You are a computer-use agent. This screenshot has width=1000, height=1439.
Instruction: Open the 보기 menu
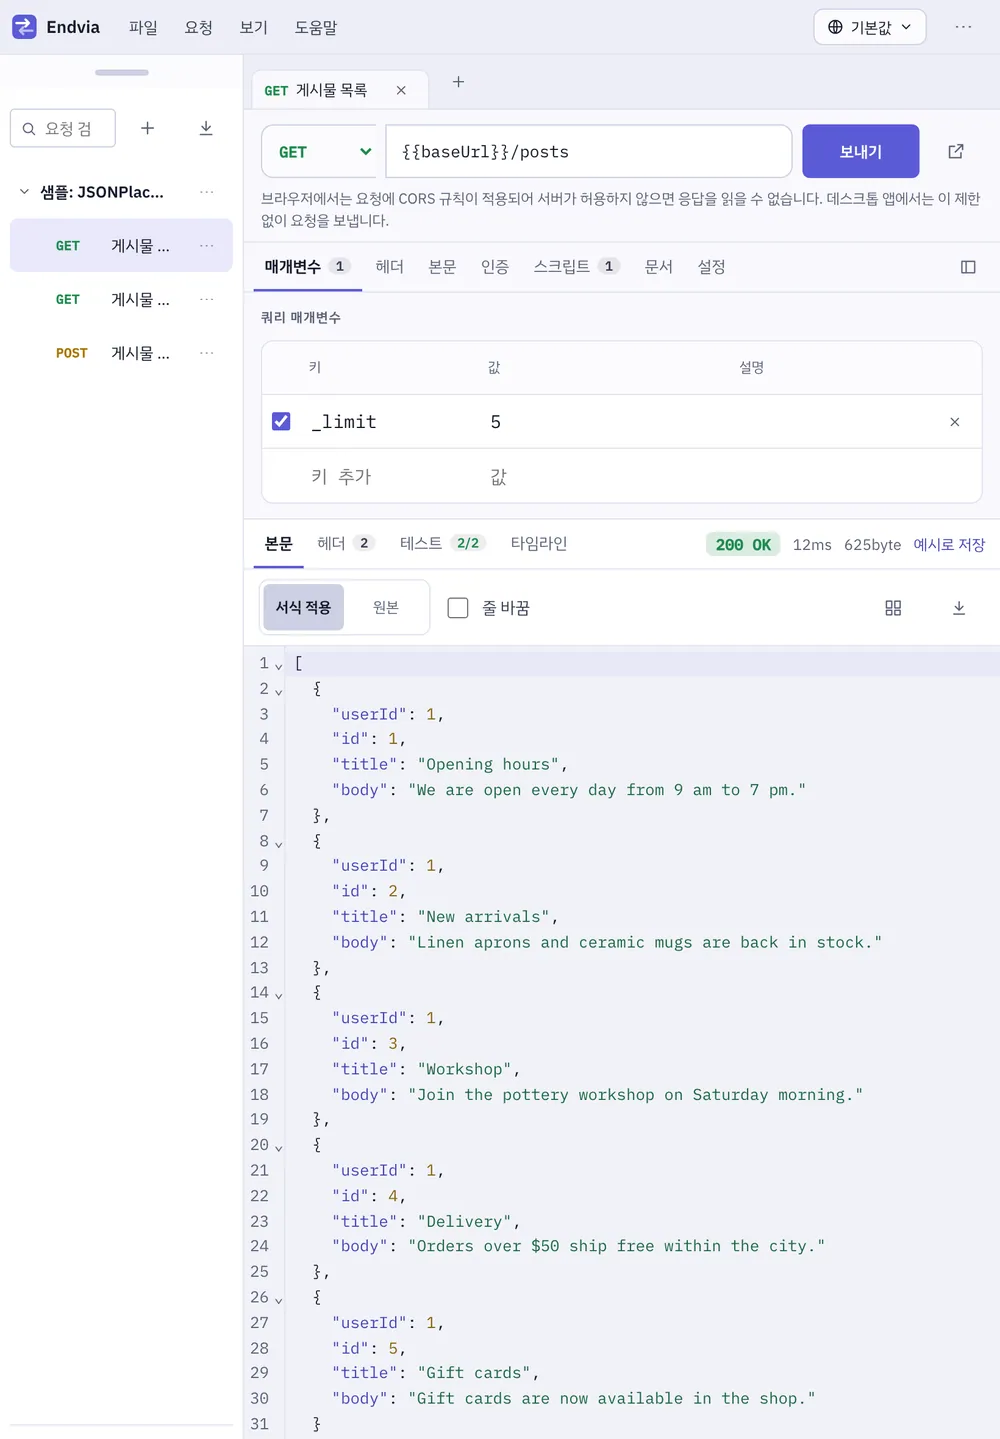click(254, 27)
